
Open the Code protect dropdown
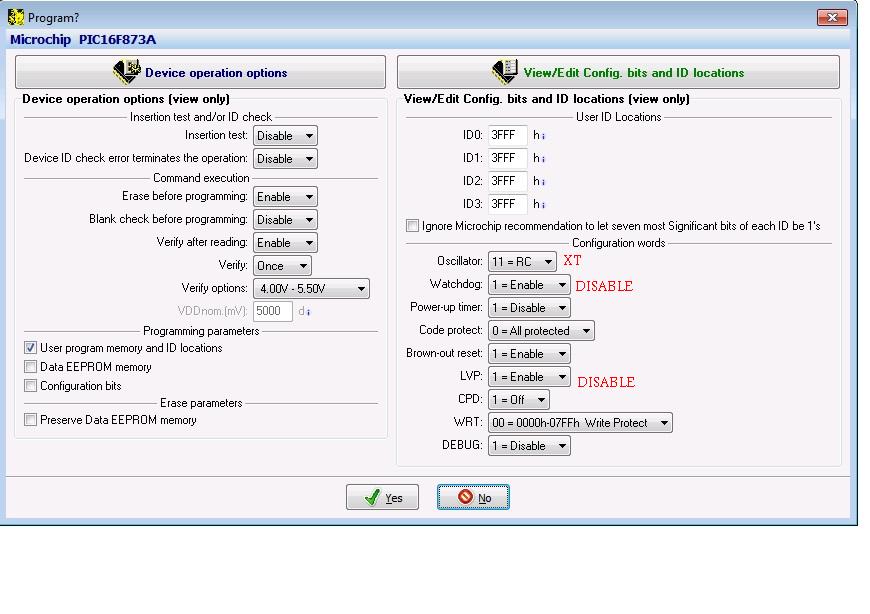pos(541,331)
